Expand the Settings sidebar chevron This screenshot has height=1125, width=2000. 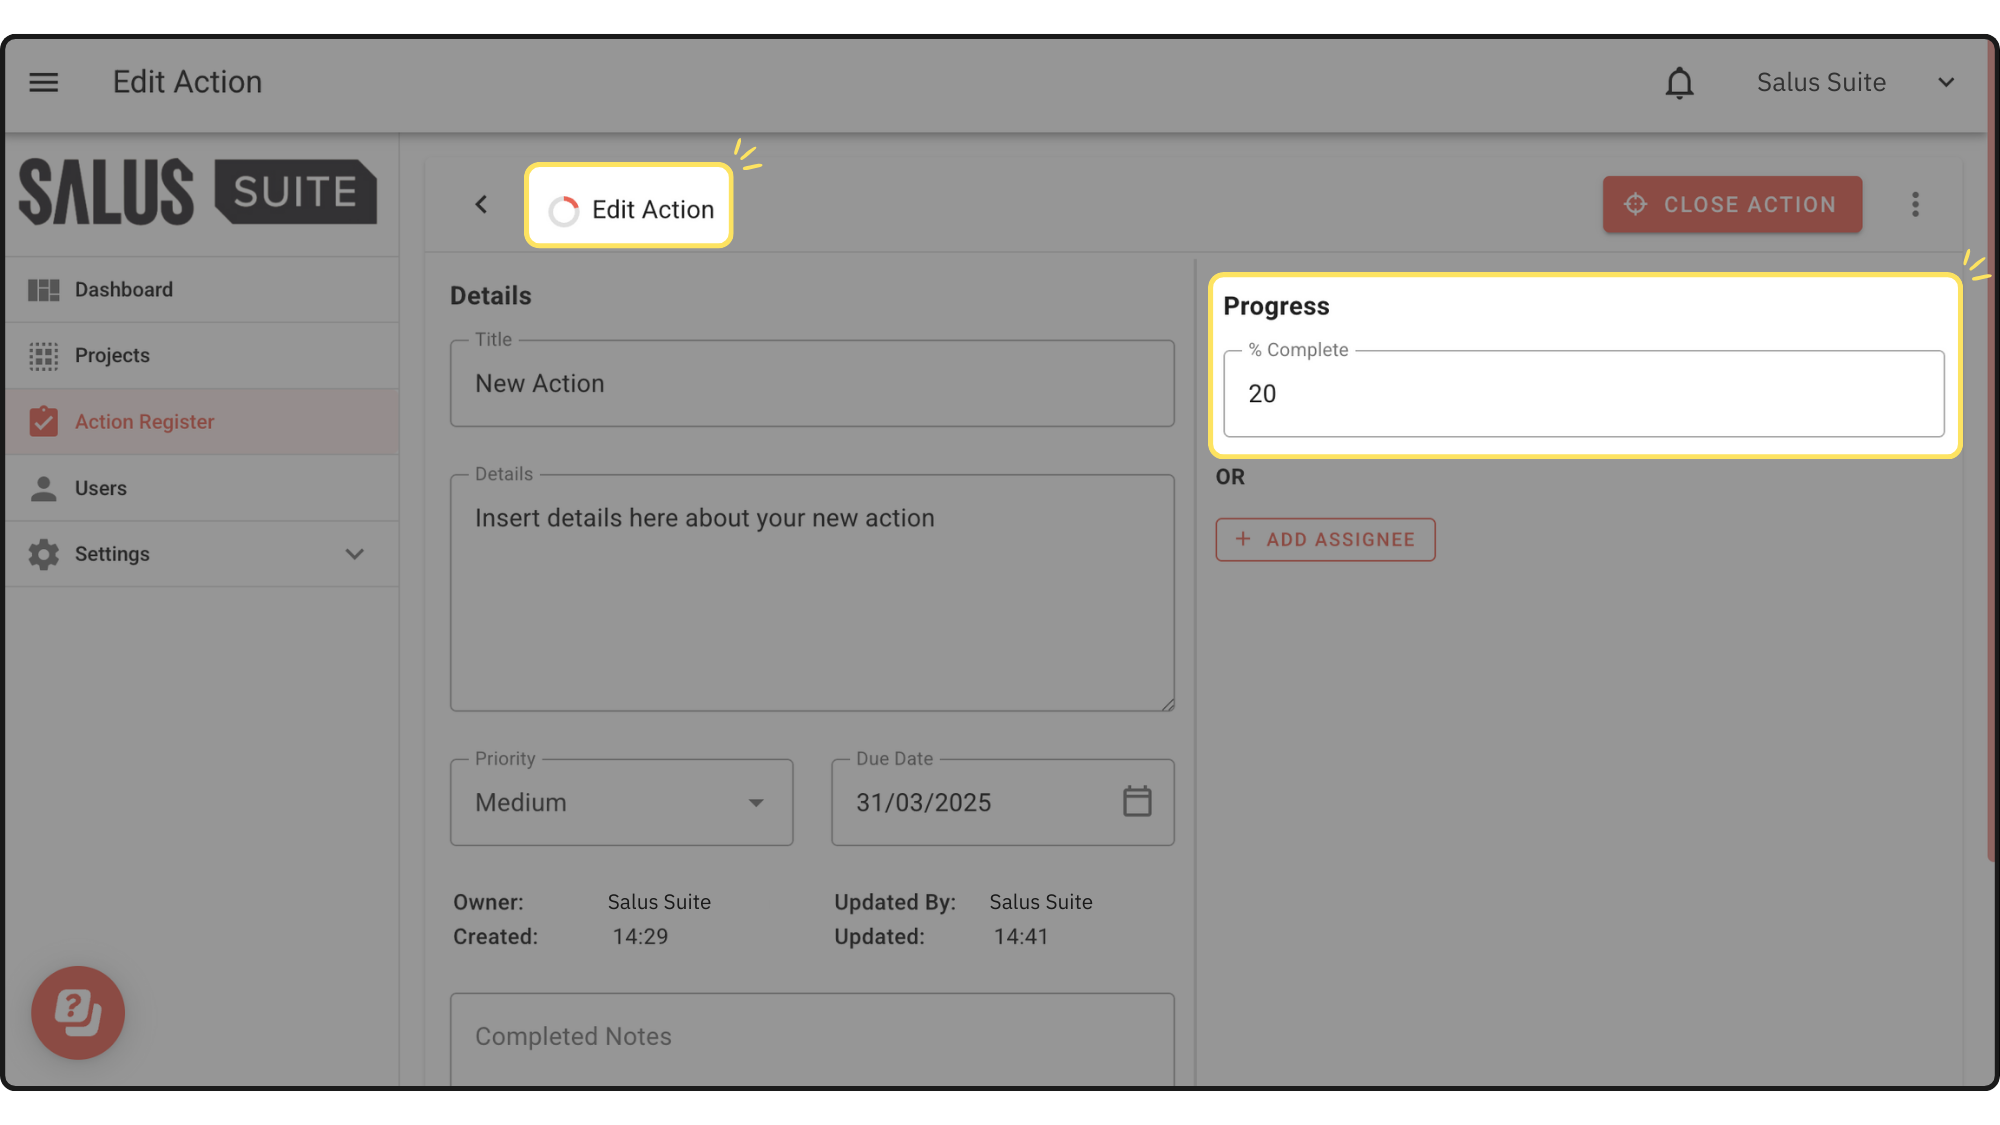click(354, 554)
